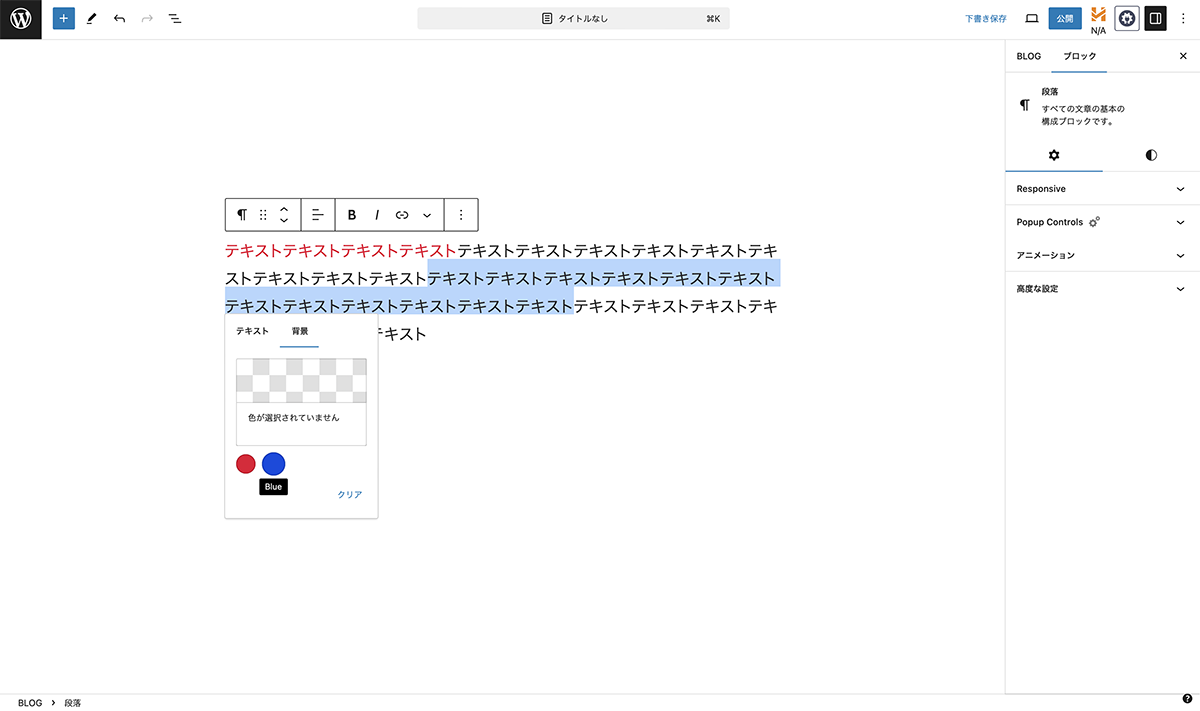Open the preview device icon
This screenshot has height=711, width=1200.
[1032, 19]
